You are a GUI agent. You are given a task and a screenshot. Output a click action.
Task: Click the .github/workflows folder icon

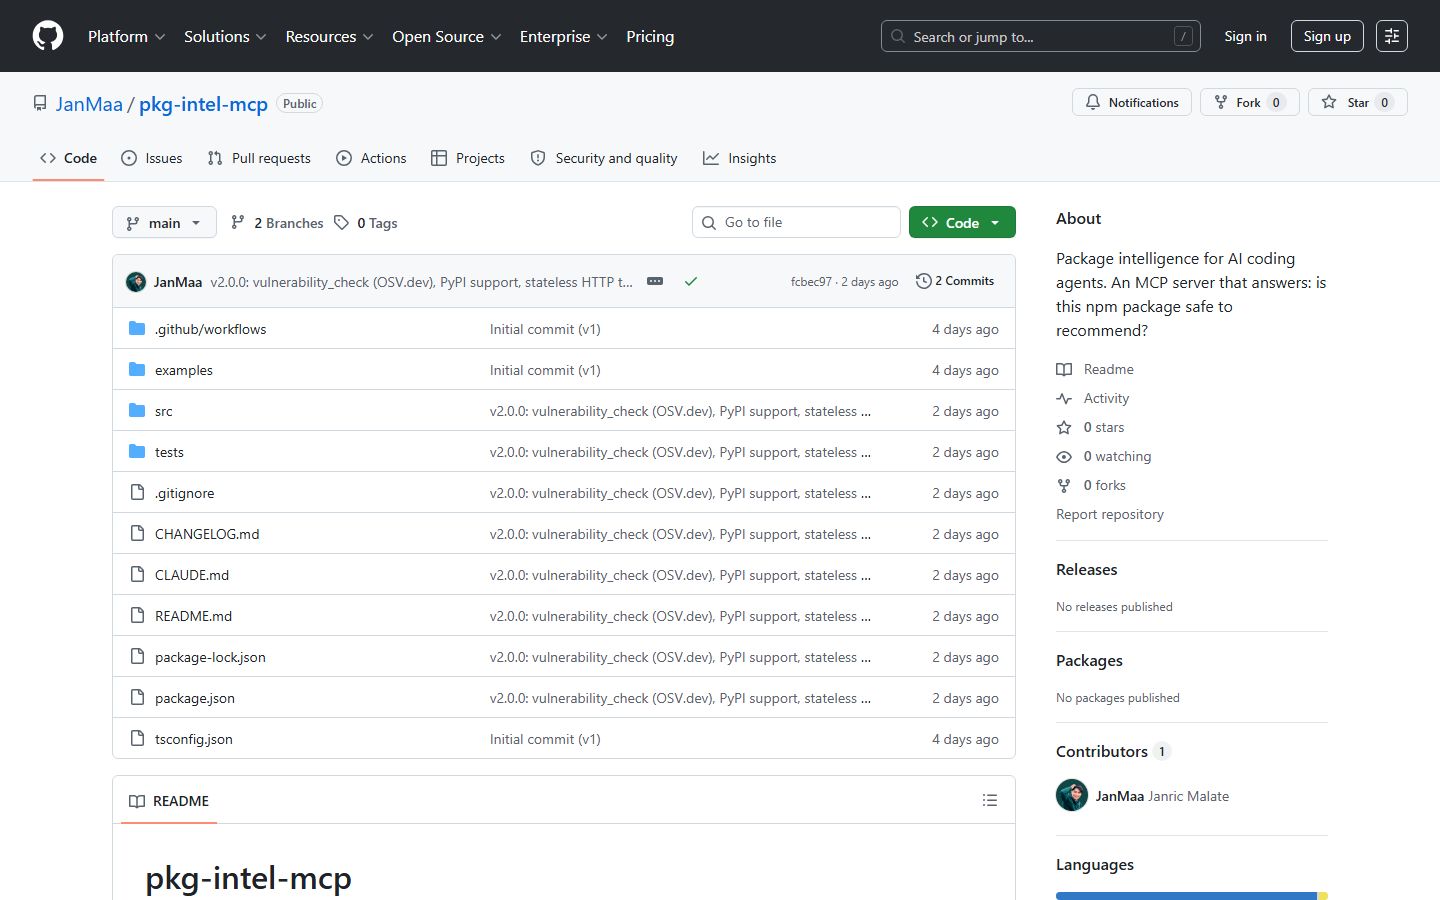pos(137,328)
